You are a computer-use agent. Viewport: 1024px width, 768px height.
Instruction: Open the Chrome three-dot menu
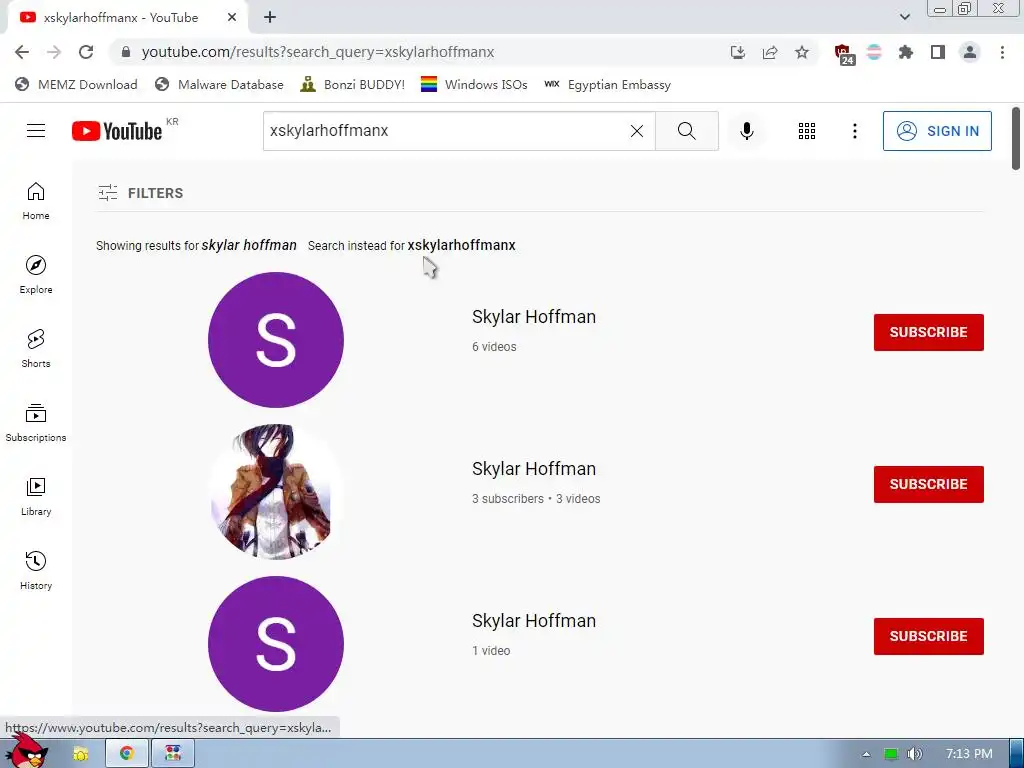[x=1002, y=52]
